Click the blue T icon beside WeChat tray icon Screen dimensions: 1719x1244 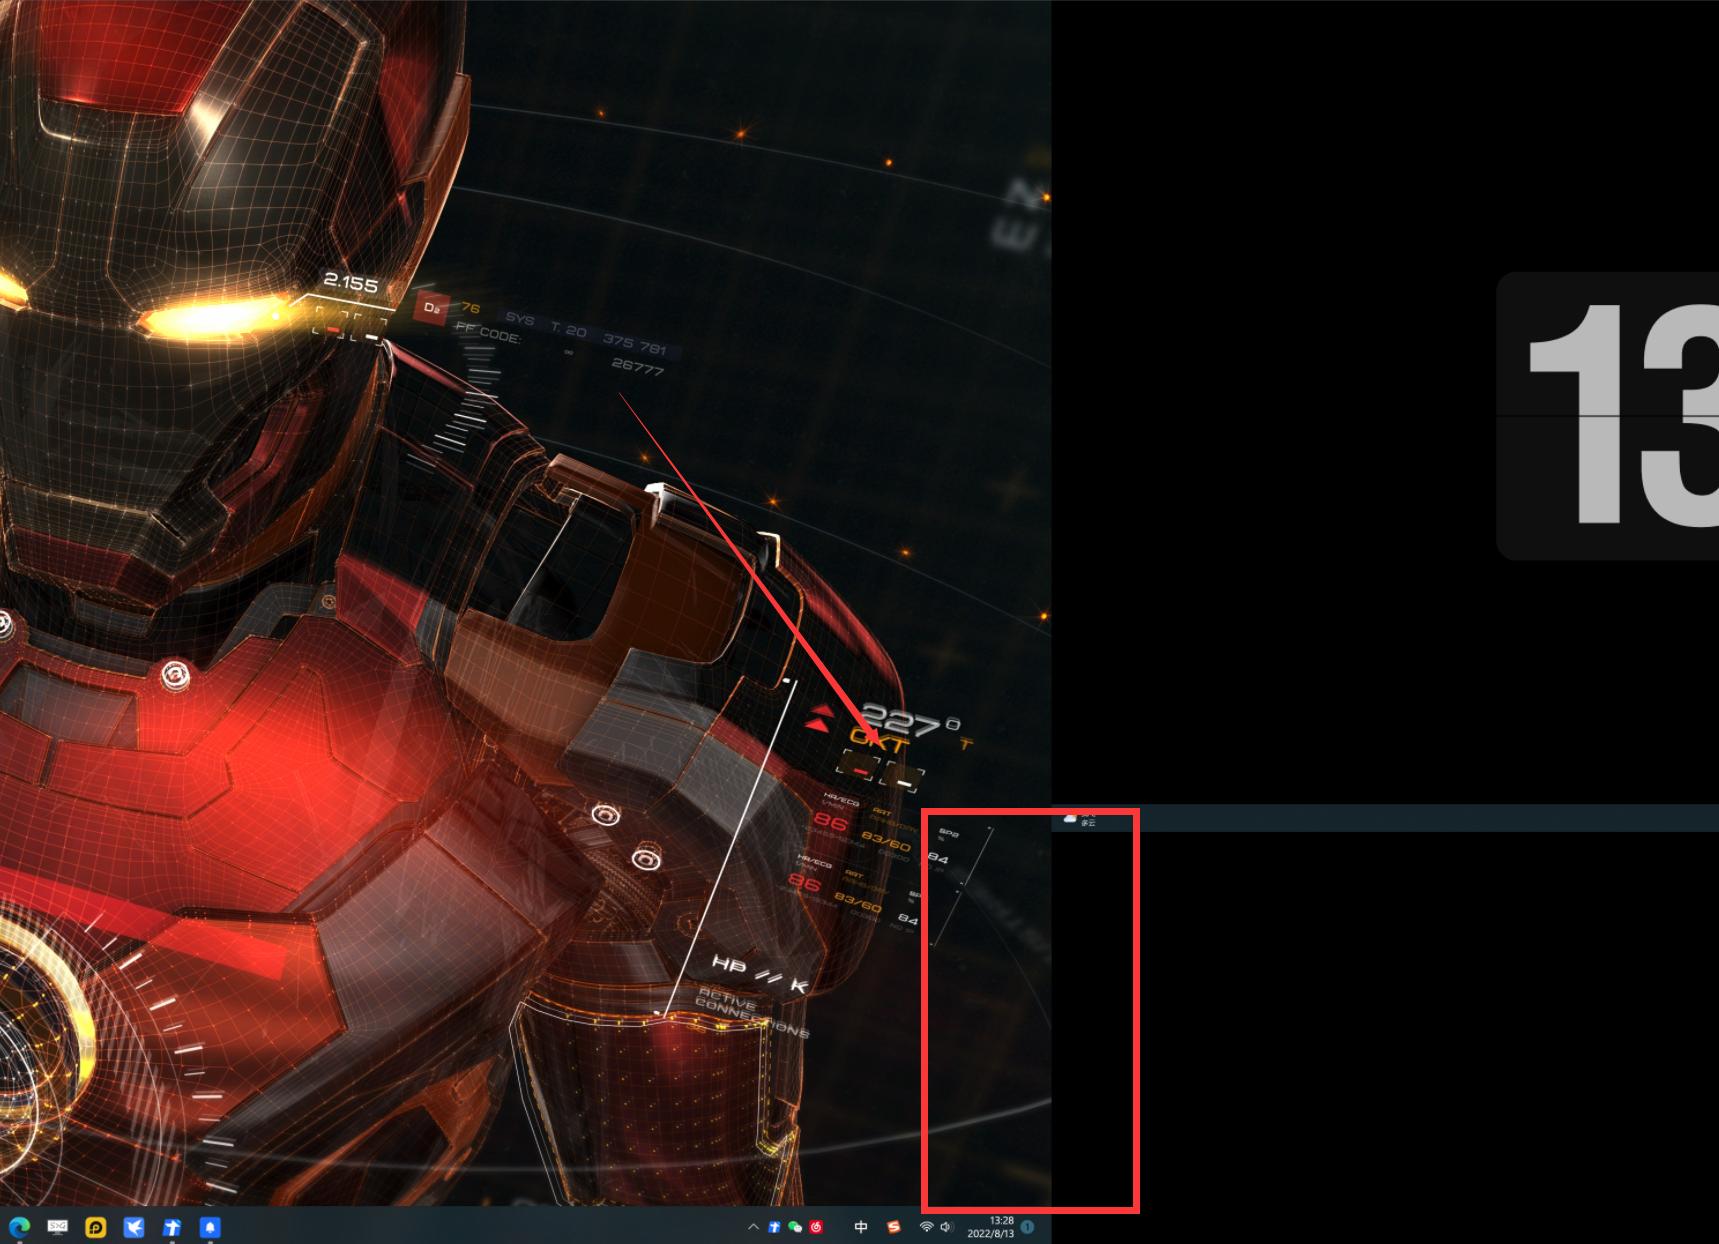pos(774,1227)
